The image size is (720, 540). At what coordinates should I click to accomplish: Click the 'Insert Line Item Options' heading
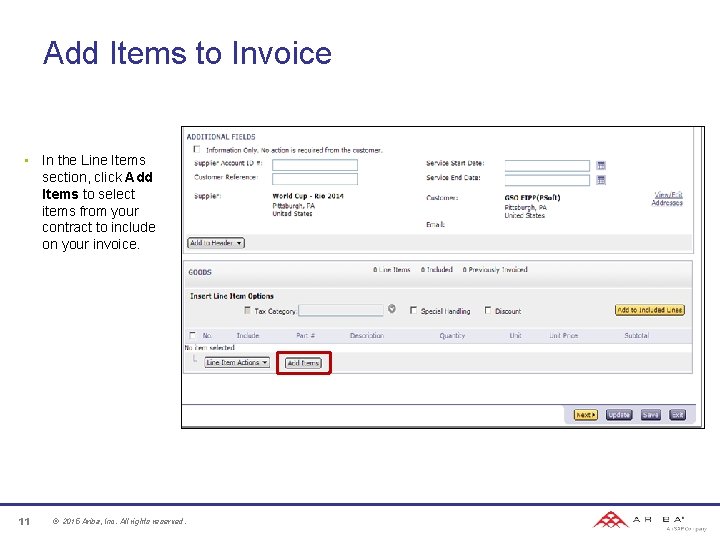point(232,296)
